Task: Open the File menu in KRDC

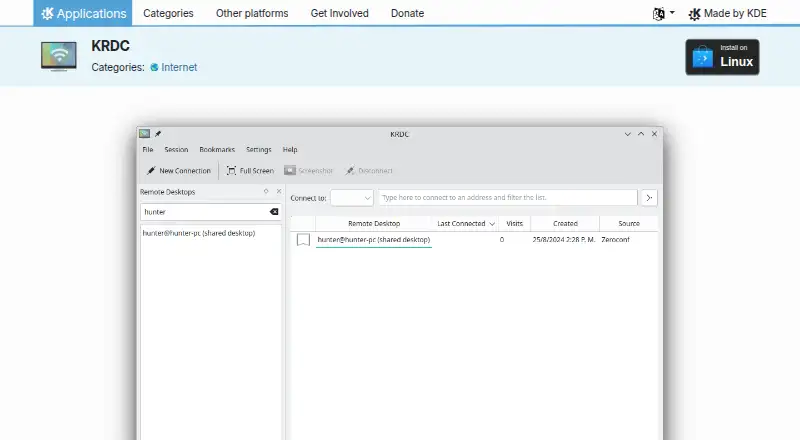Action: [x=148, y=150]
